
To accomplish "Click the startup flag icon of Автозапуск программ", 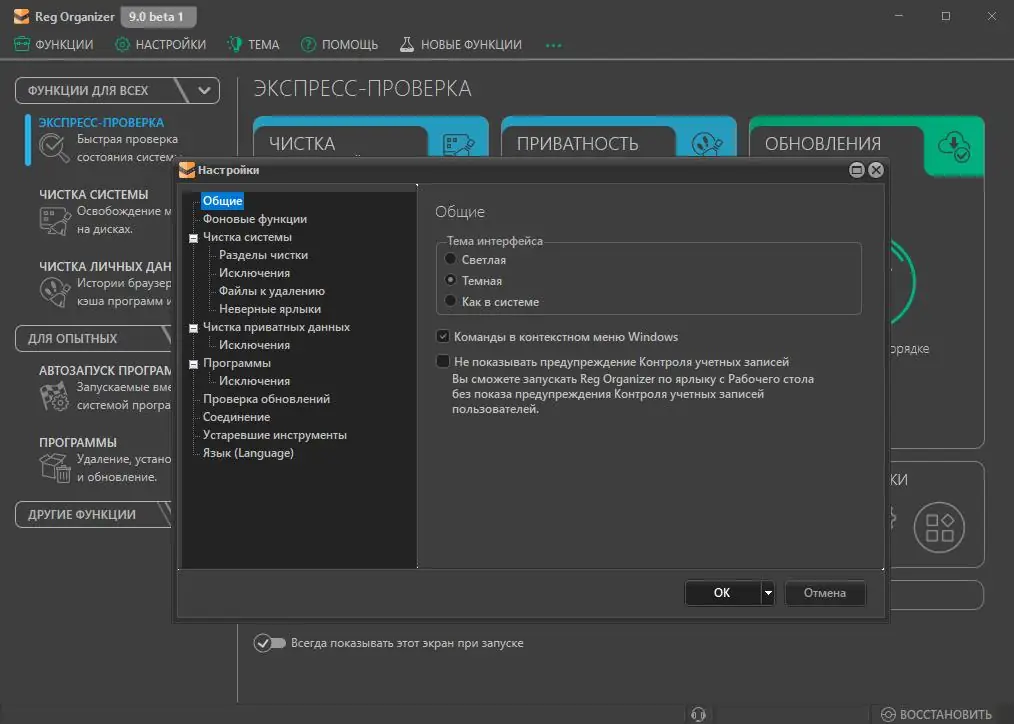I will pos(54,396).
